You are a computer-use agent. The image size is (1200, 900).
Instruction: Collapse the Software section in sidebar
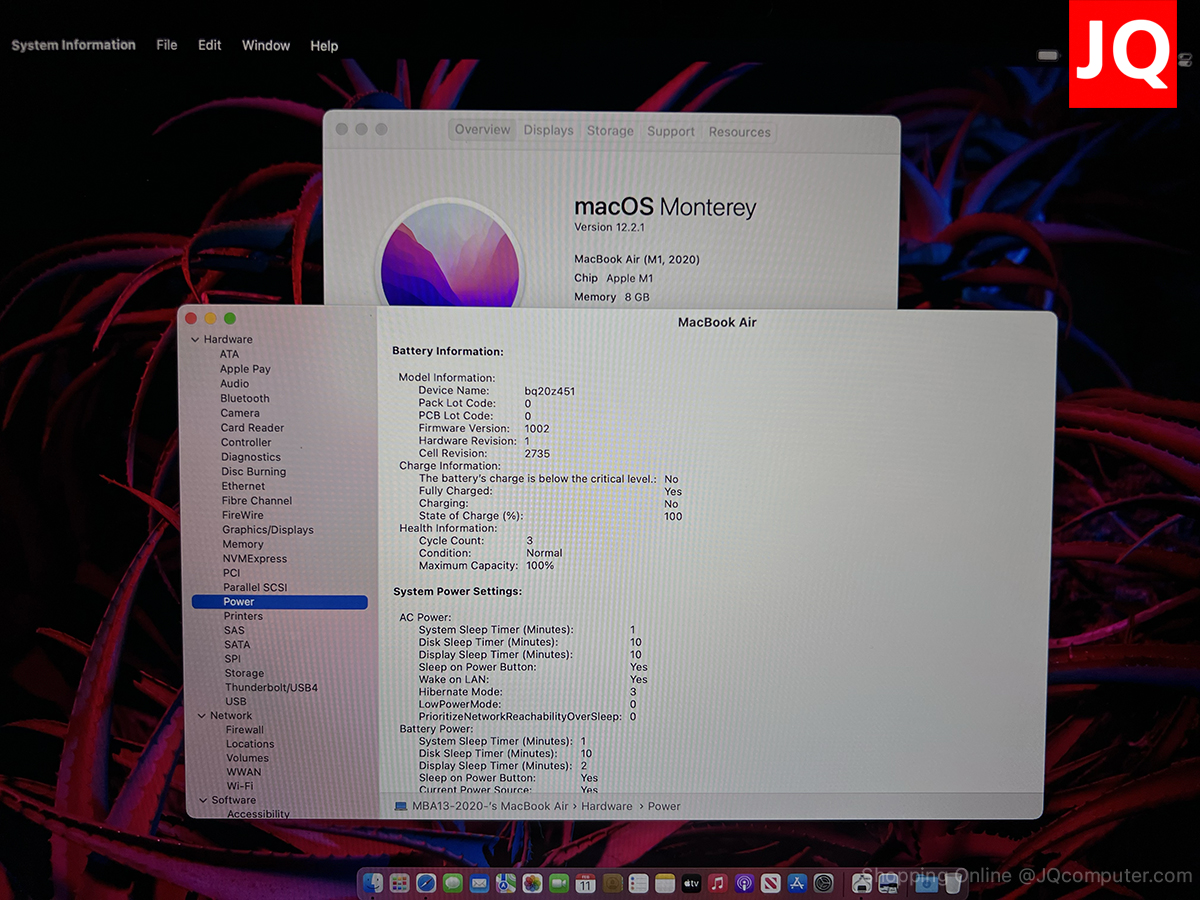[x=203, y=800]
